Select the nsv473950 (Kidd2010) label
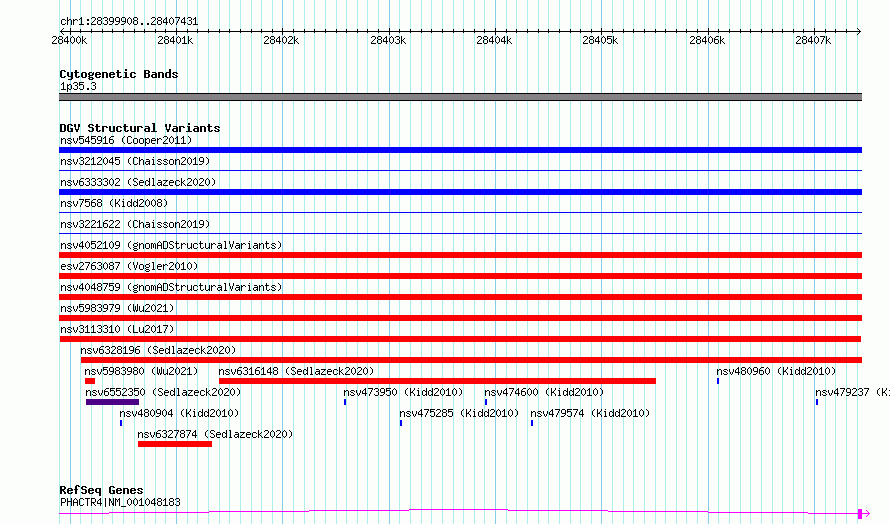The image size is (890, 524). pyautogui.click(x=403, y=392)
